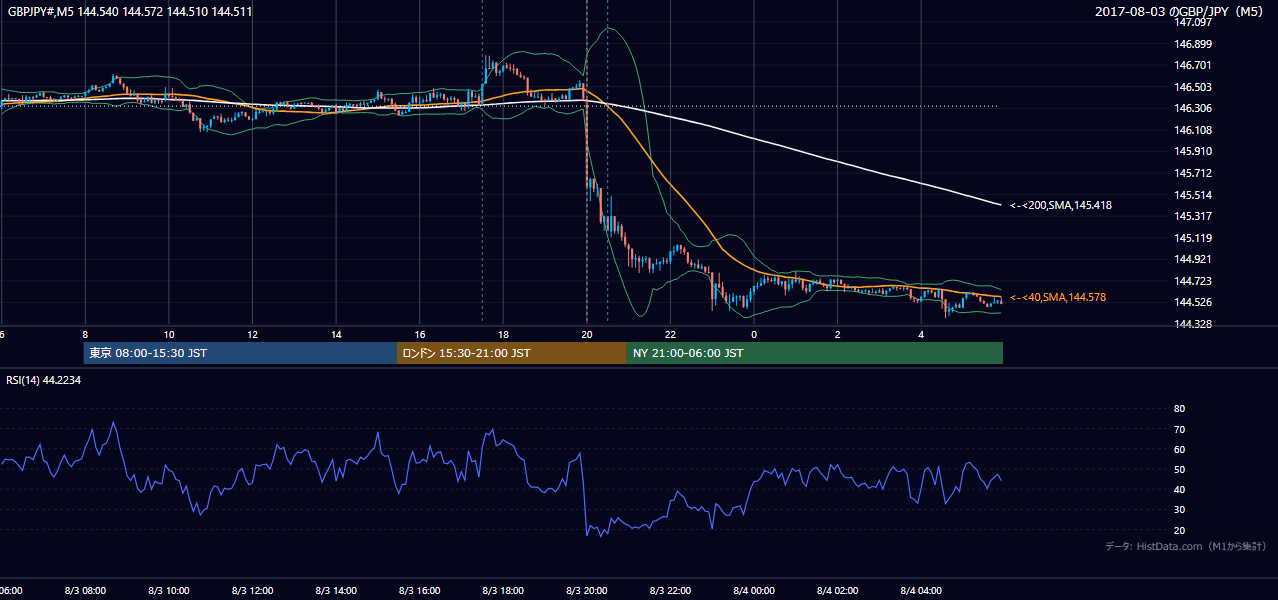This screenshot has width=1278, height=600.
Task: Click the RSI axis level 70
Action: pyautogui.click(x=1179, y=429)
